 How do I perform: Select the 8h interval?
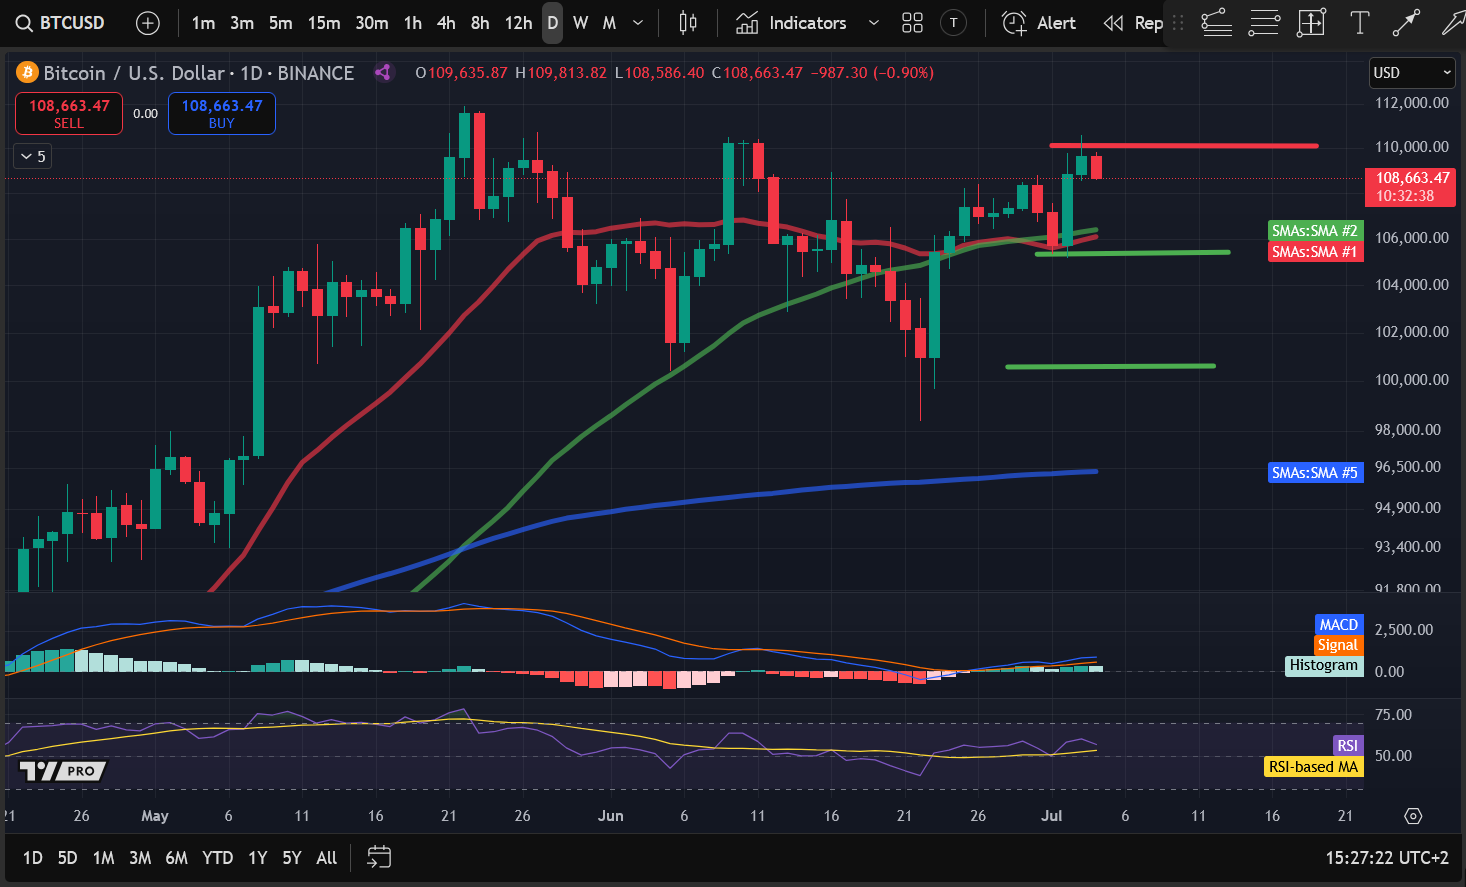click(480, 23)
